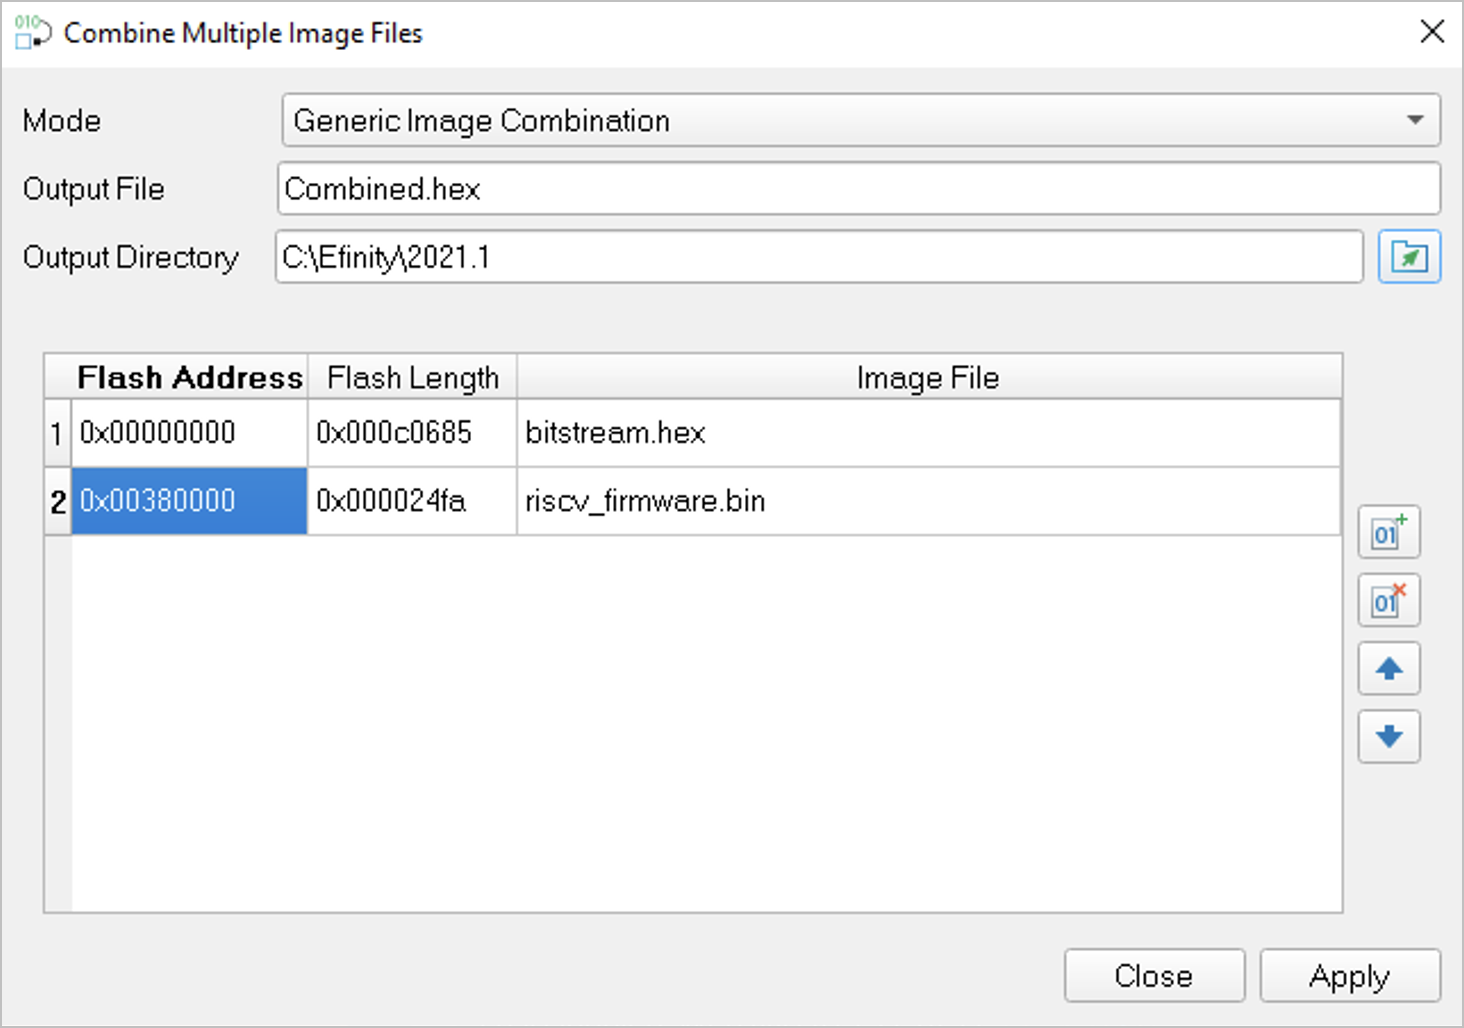Click the dialog title bar app icon
This screenshot has height=1028, width=1464.
tap(32, 32)
